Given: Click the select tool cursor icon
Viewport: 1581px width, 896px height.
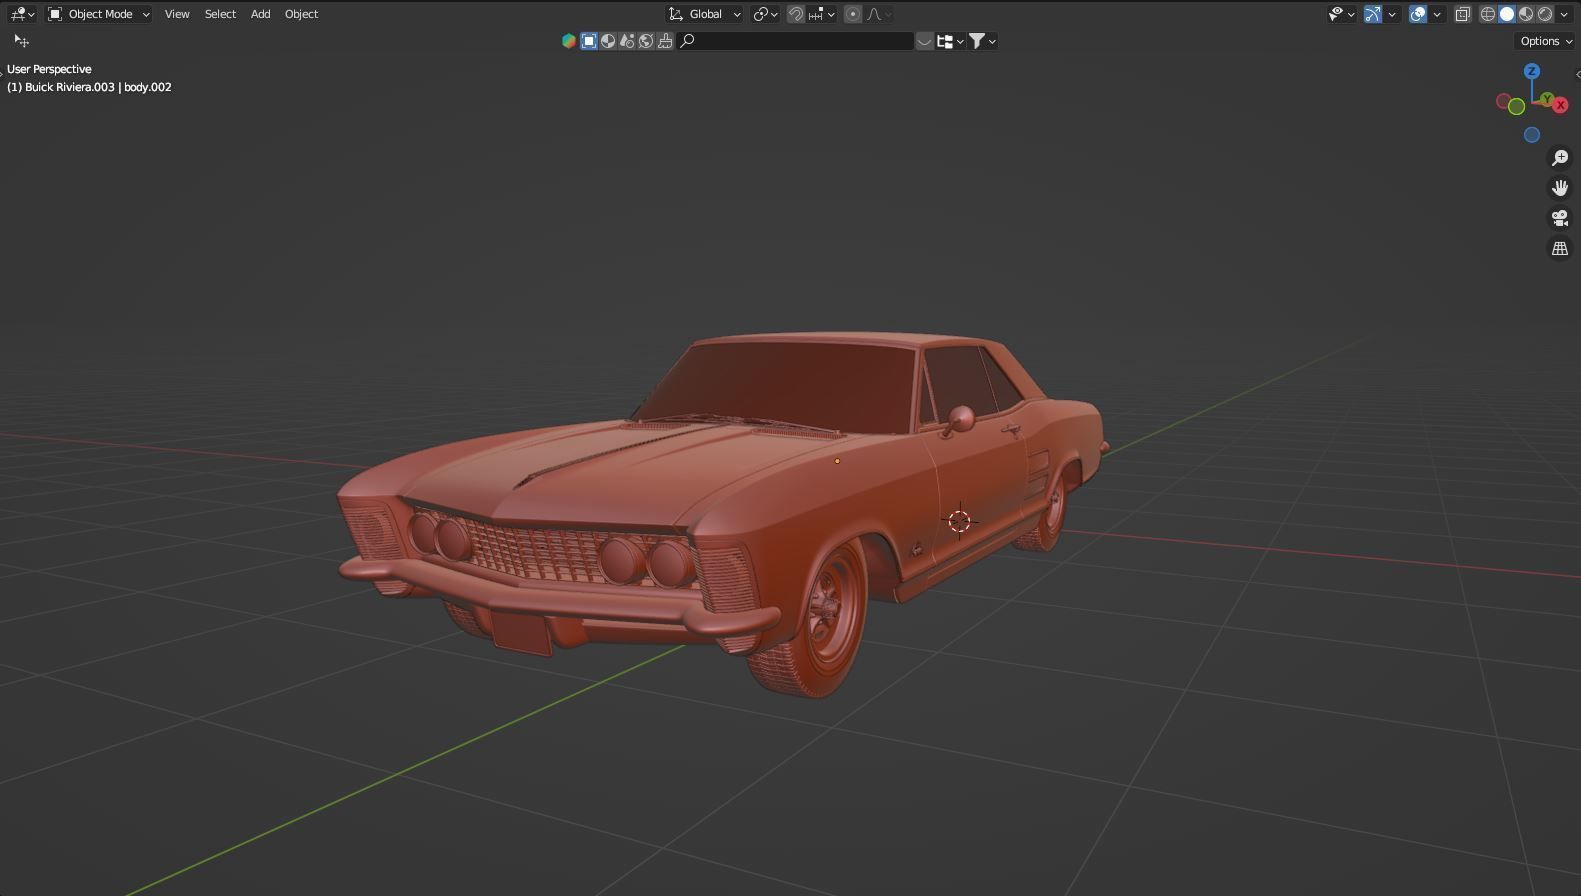Looking at the screenshot, I should click(x=21, y=41).
